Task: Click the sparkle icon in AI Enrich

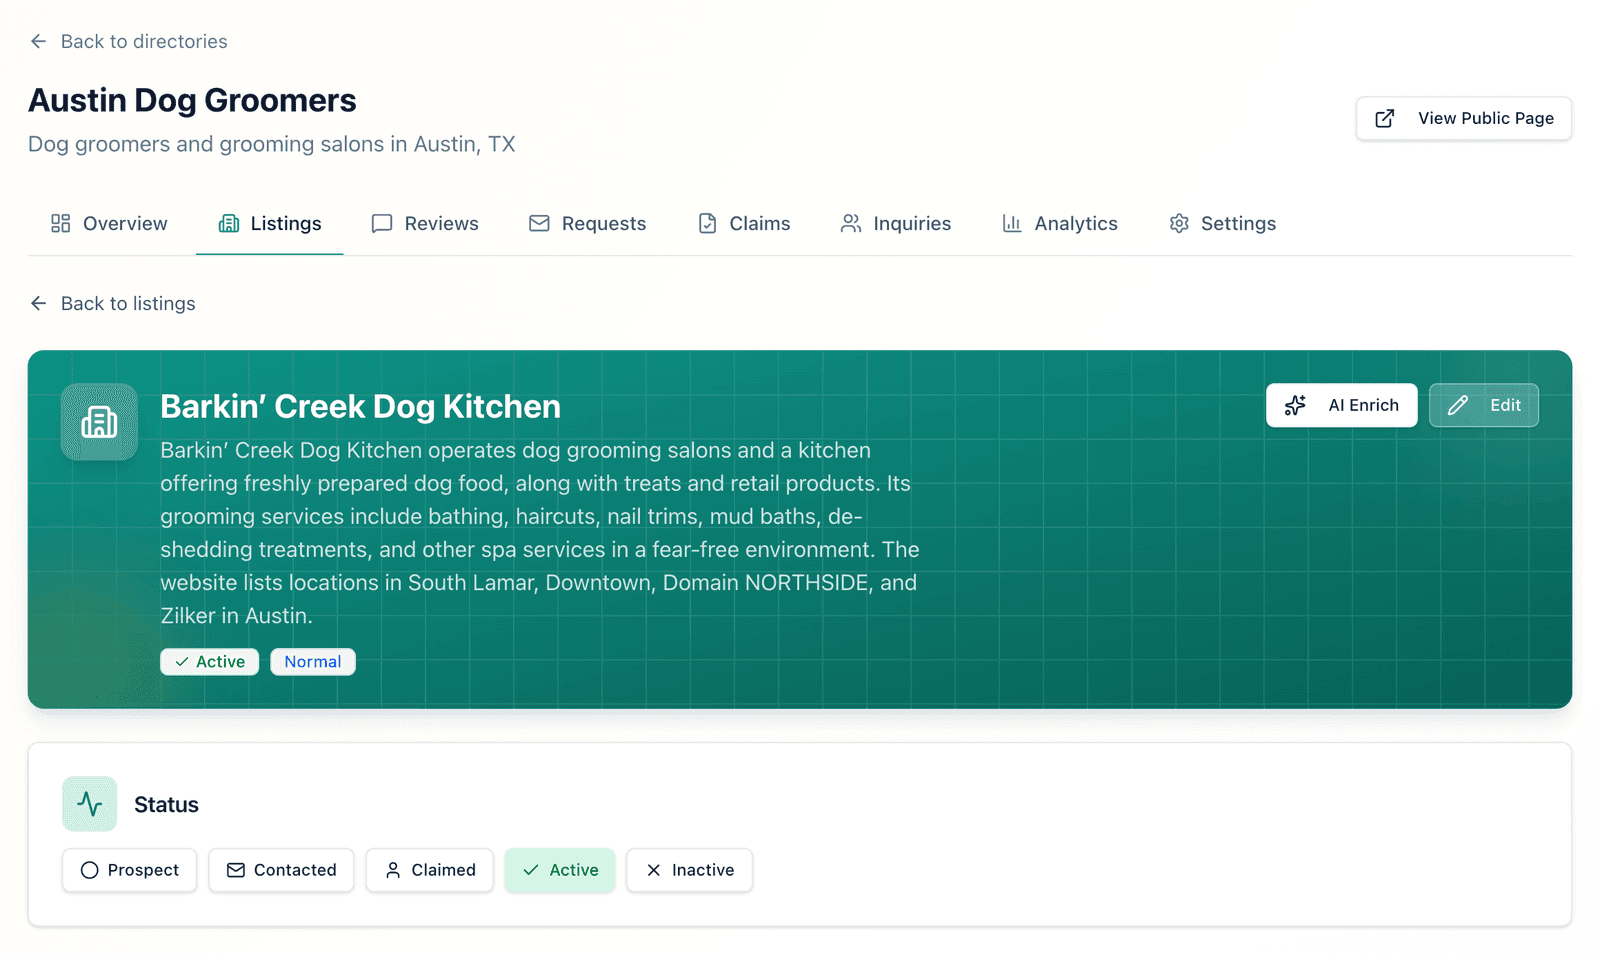Action: pyautogui.click(x=1295, y=405)
